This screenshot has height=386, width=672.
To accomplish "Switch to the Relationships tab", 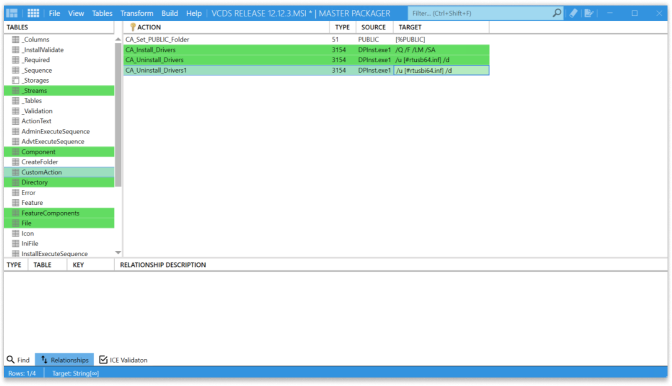I will (x=65, y=360).
